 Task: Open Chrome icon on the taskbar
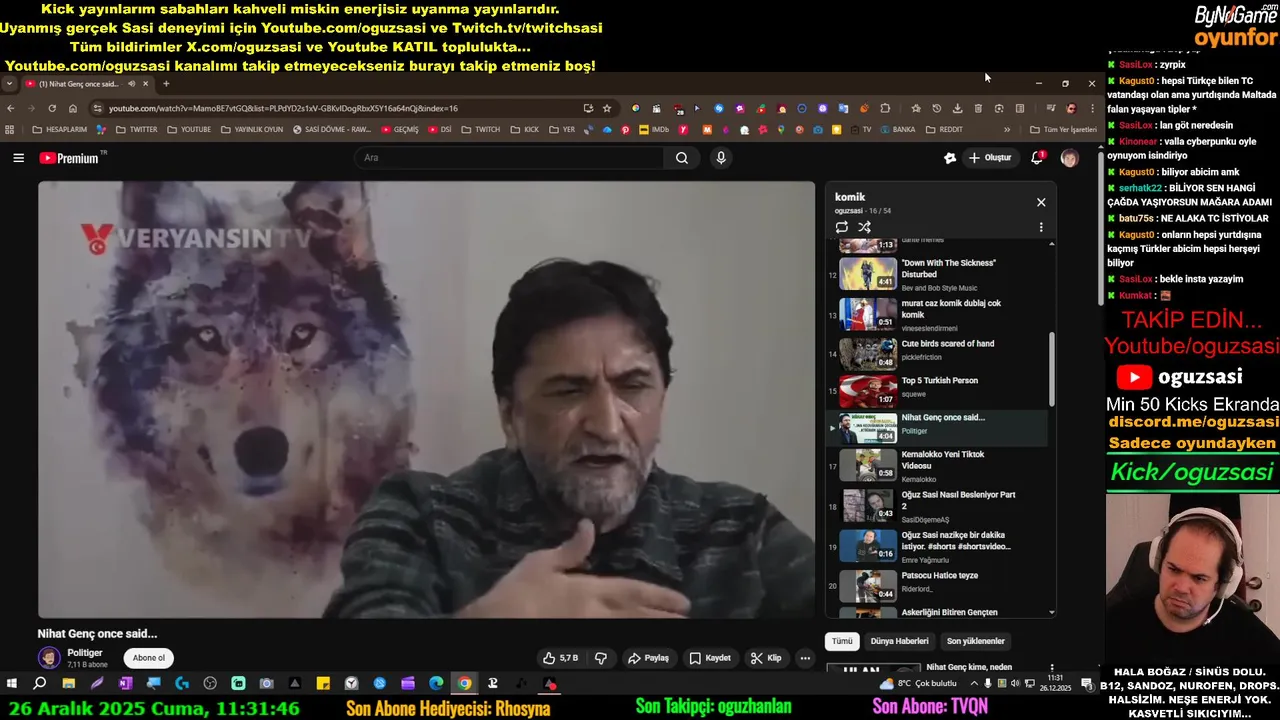(465, 684)
